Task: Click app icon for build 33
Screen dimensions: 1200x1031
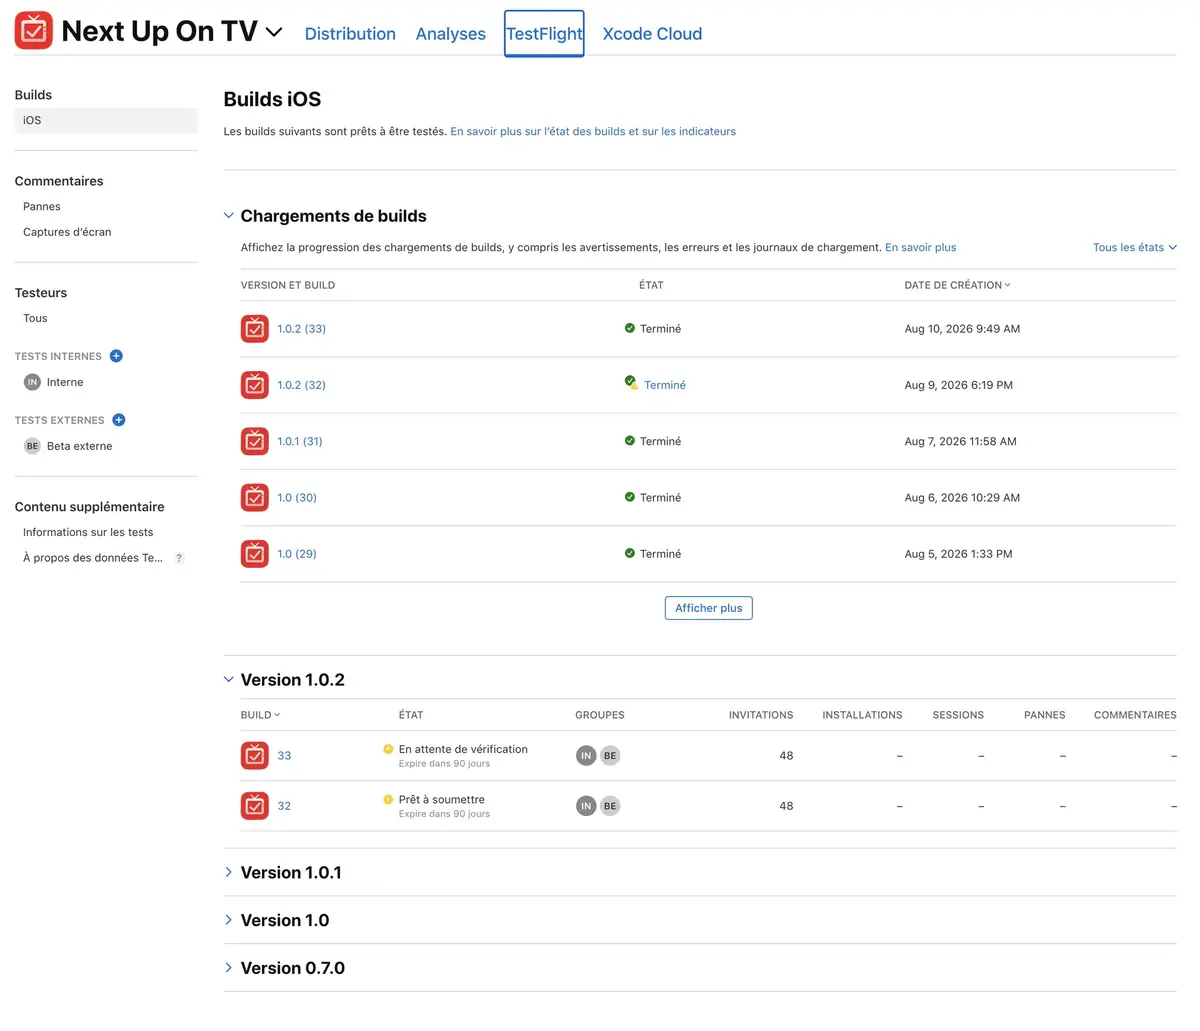Action: coord(255,755)
